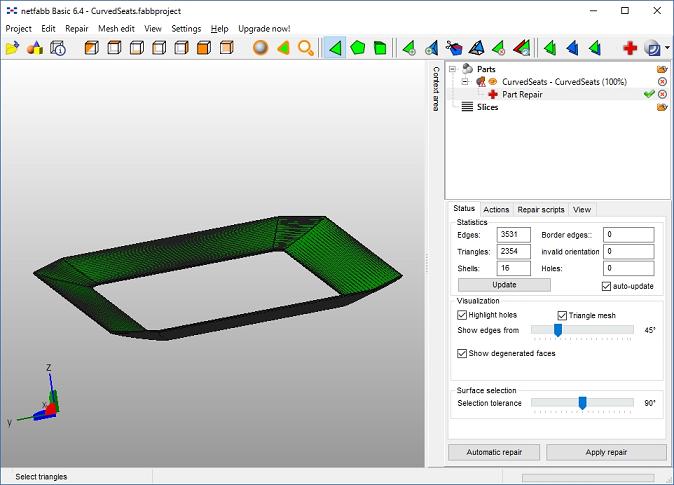Image resolution: width=674 pixels, height=485 pixels.
Task: Click the Selection tolerance slider handle
Action: pos(582,403)
